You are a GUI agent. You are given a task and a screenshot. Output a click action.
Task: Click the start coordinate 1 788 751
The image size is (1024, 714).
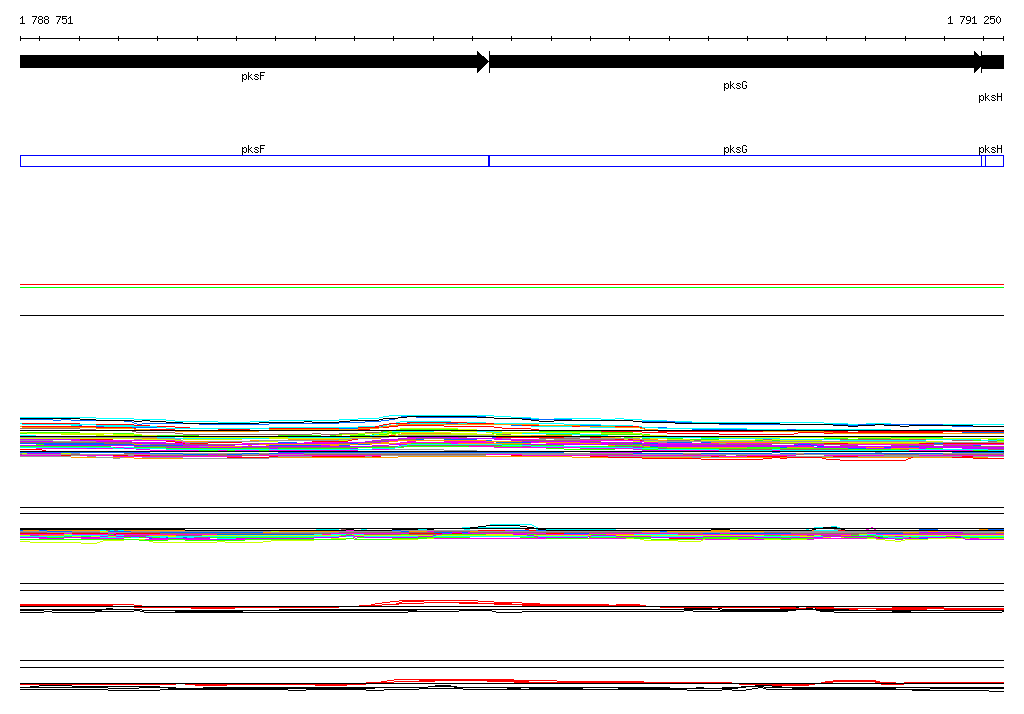[46, 20]
